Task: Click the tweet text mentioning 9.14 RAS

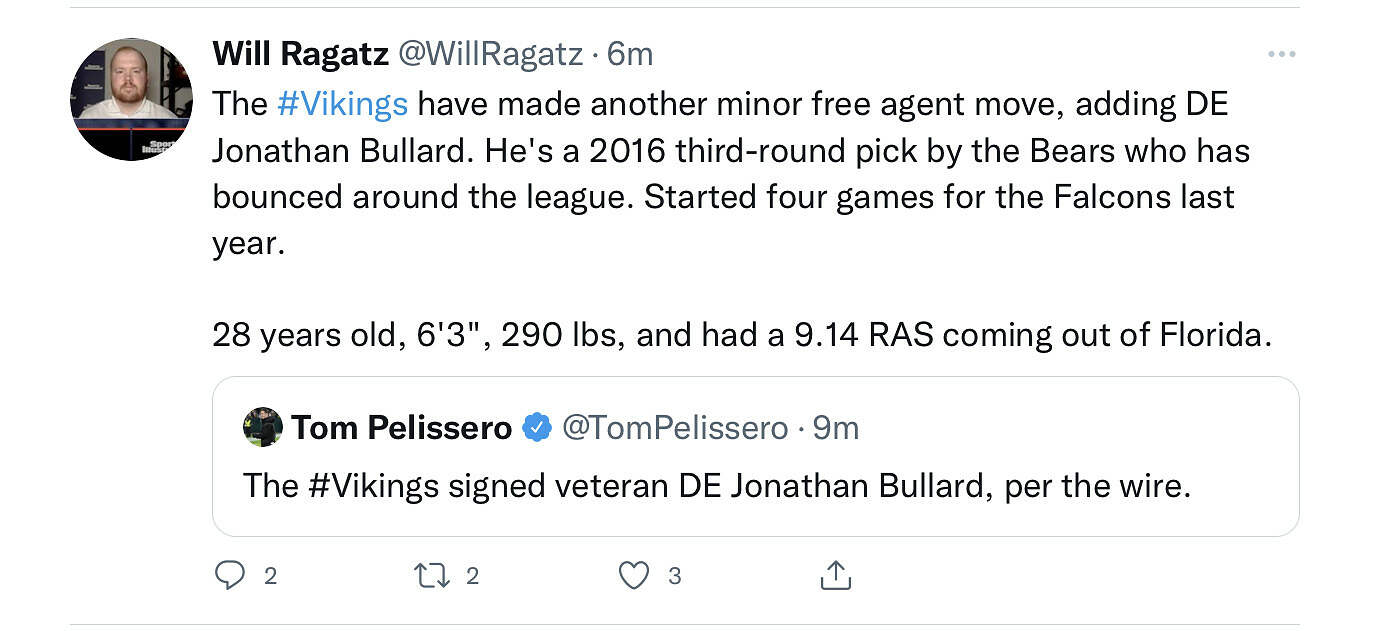Action: (740, 334)
